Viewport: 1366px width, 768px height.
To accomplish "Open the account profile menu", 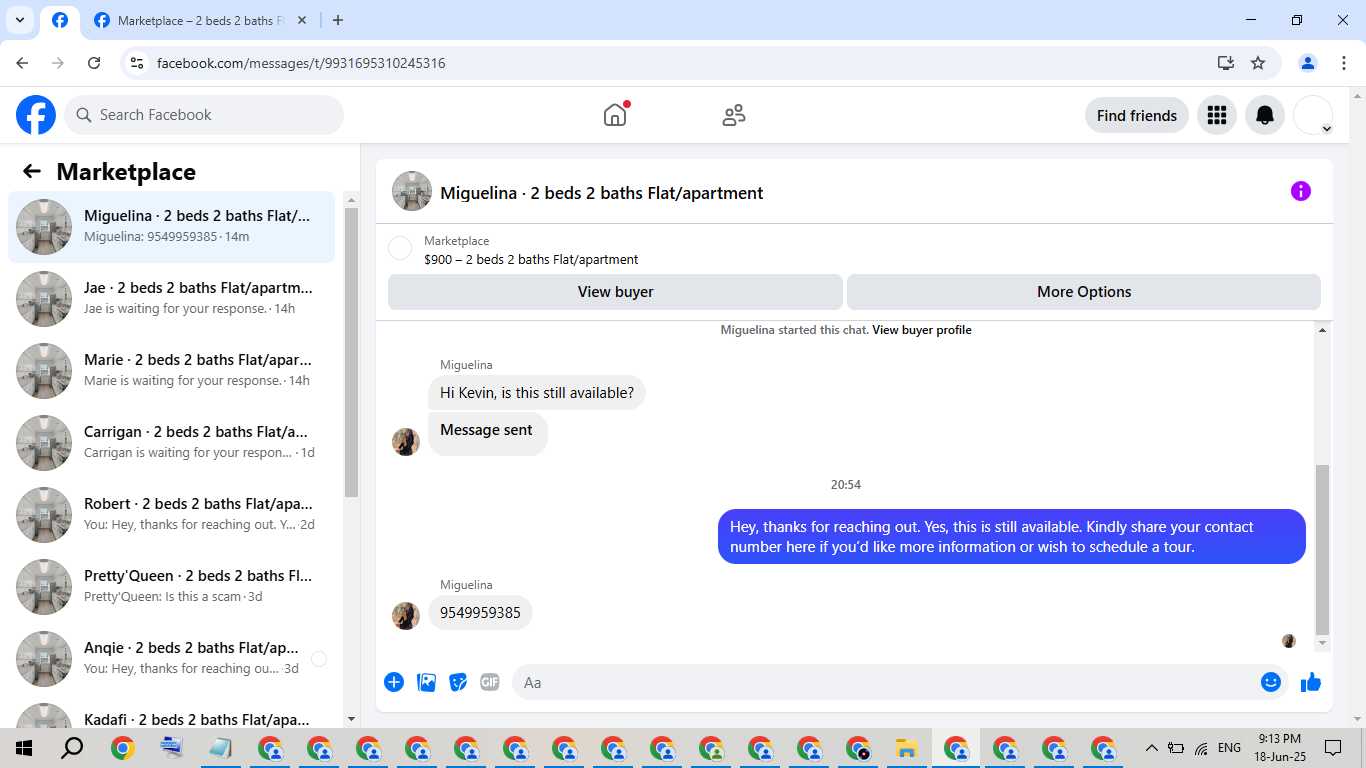I will pos(1313,115).
